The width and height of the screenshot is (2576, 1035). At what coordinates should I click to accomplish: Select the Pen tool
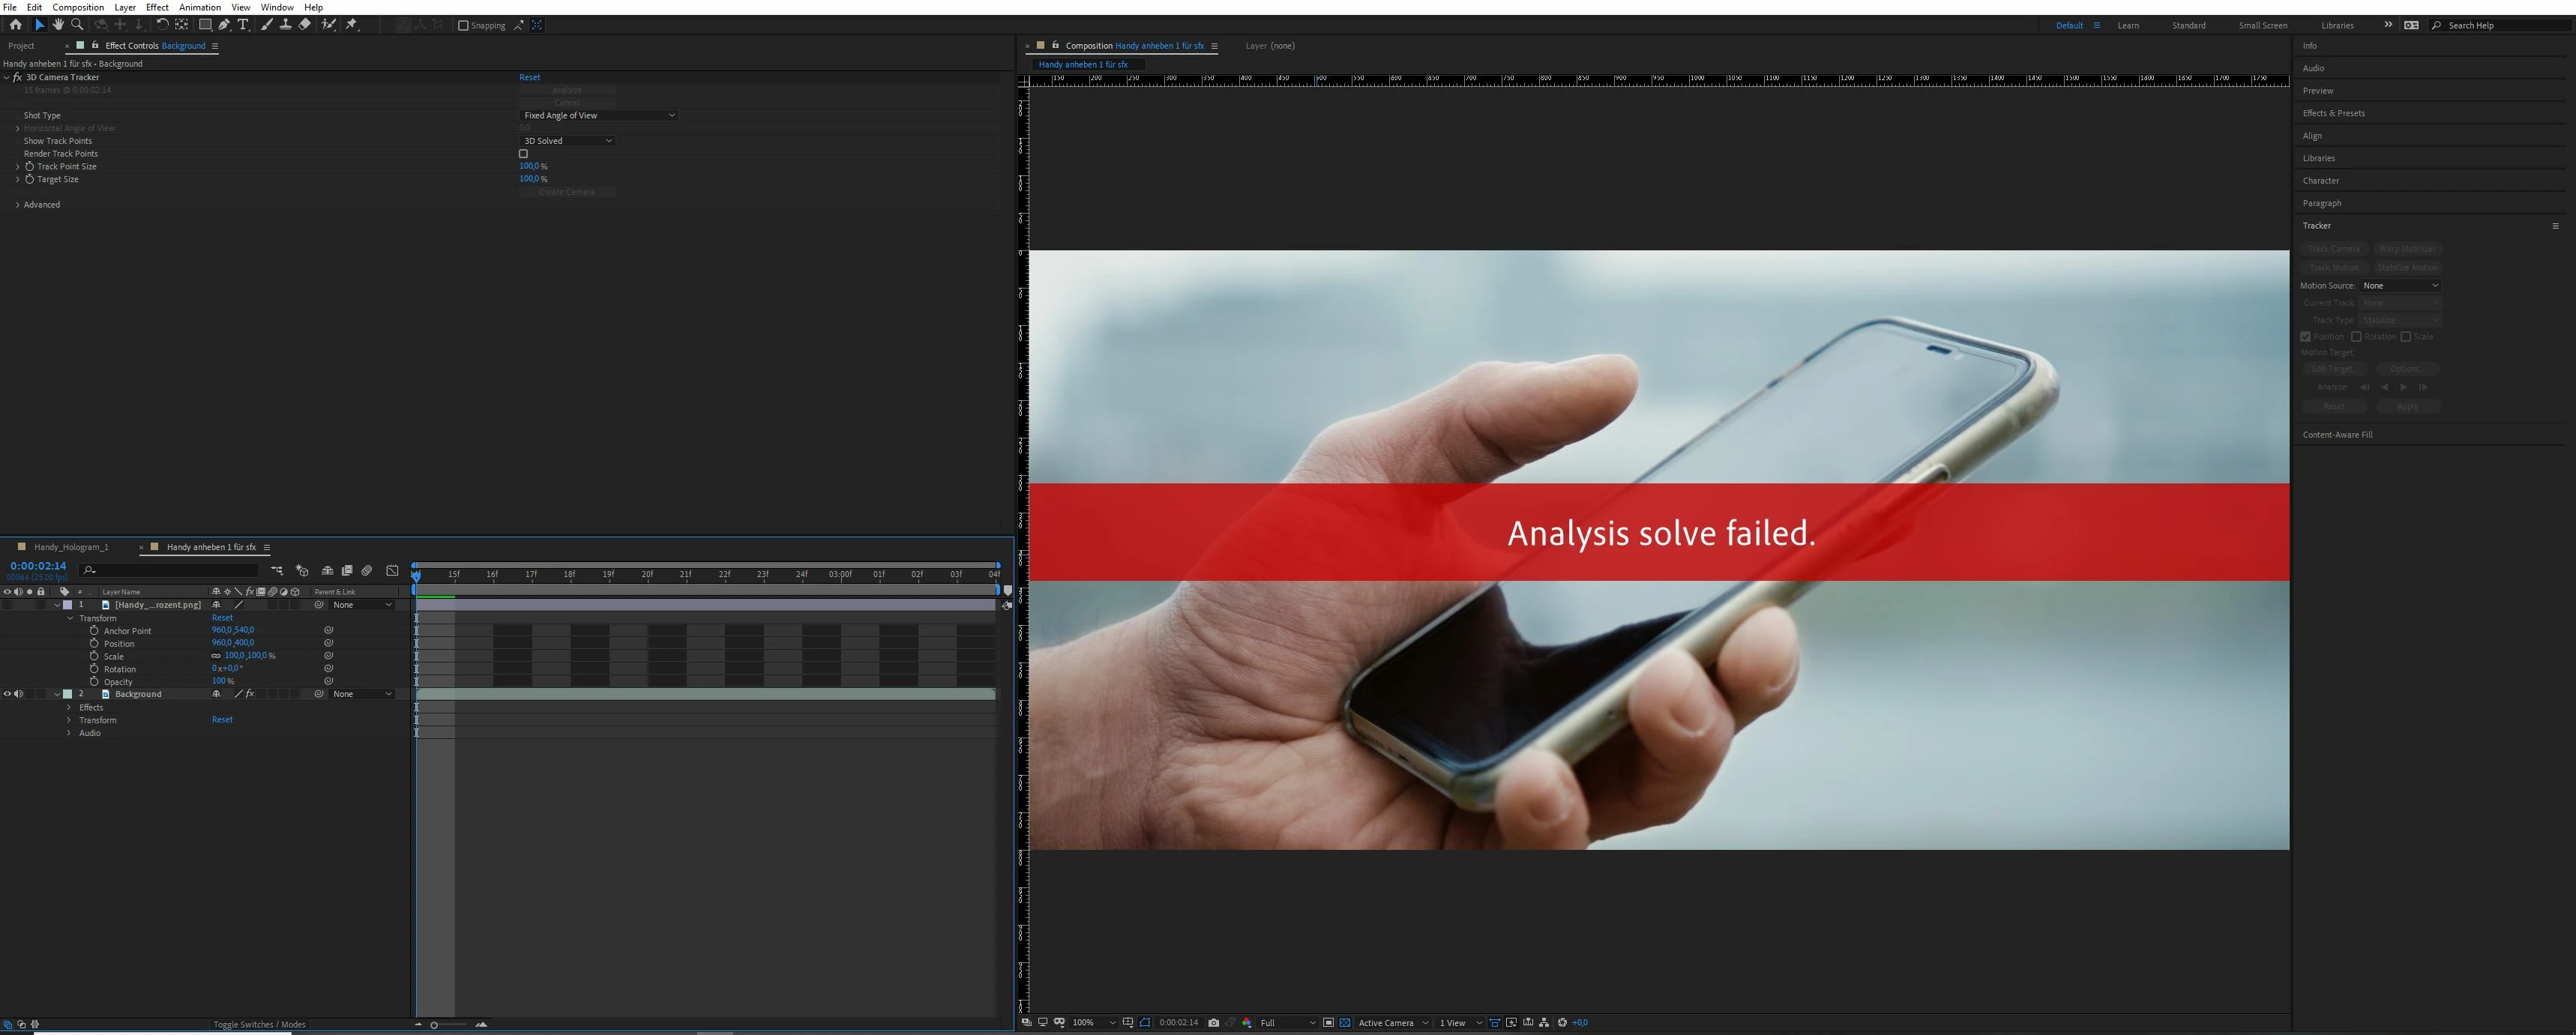(x=224, y=25)
